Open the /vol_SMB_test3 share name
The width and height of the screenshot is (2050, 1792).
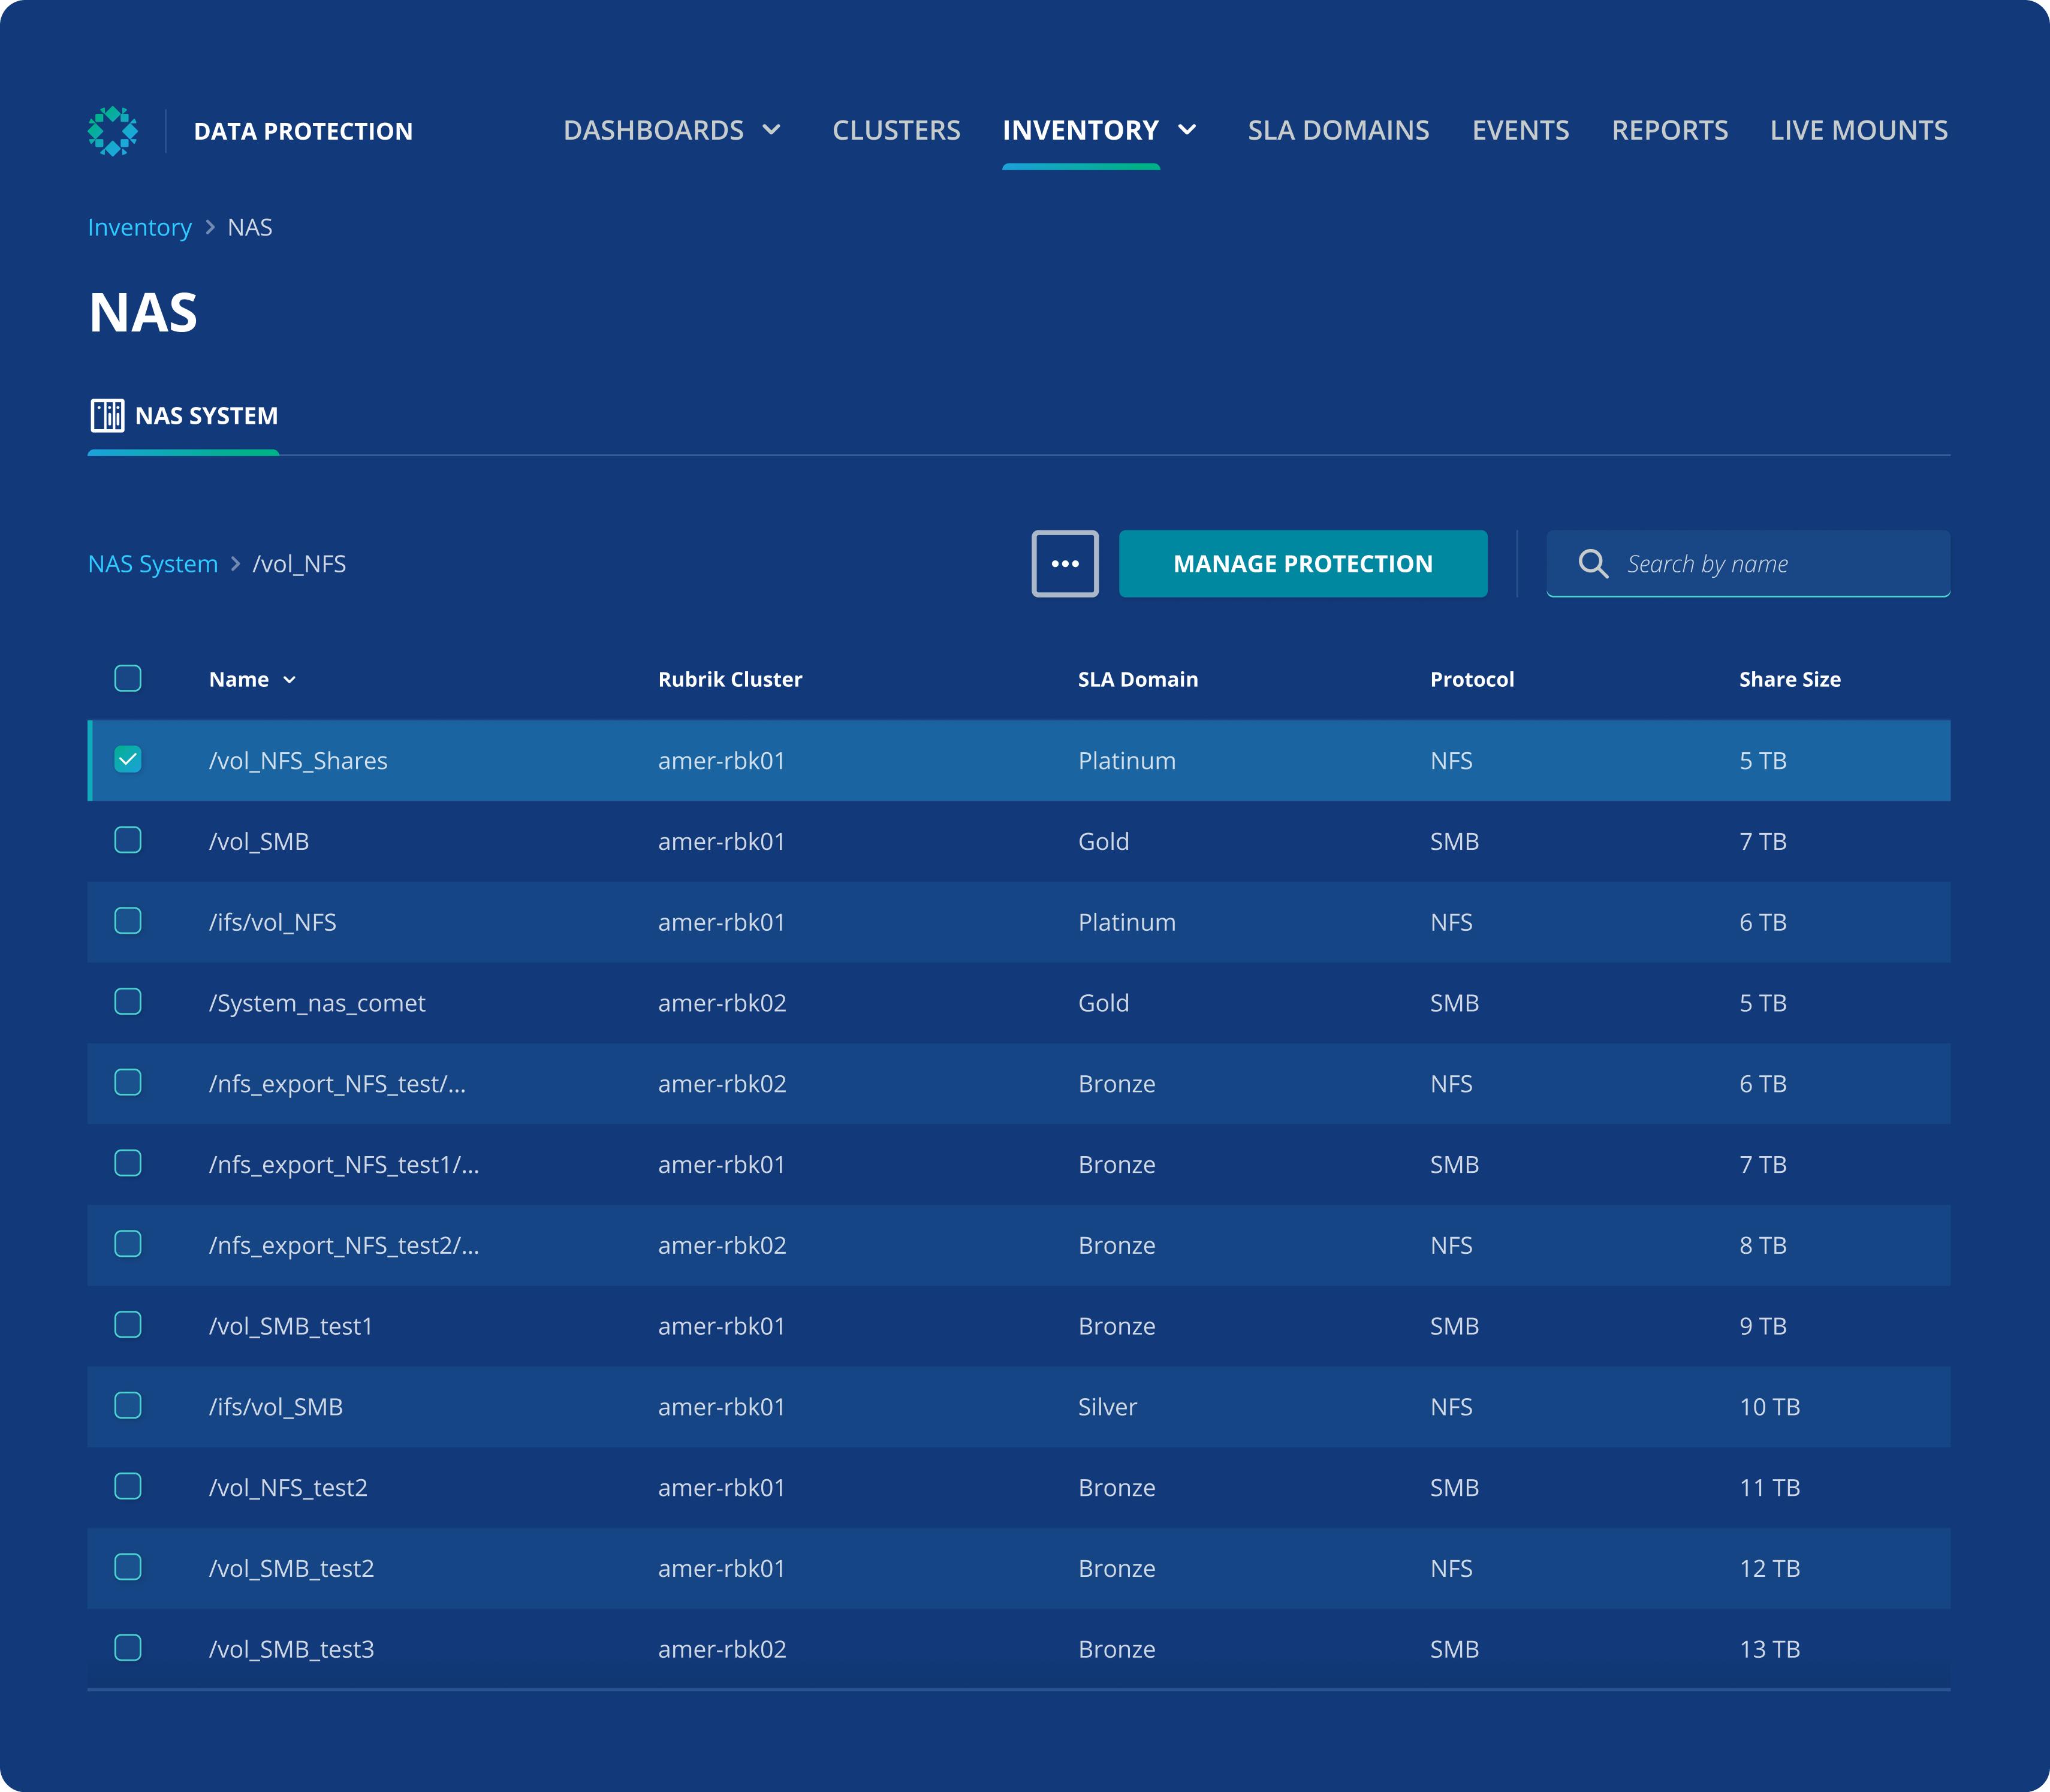292,1649
